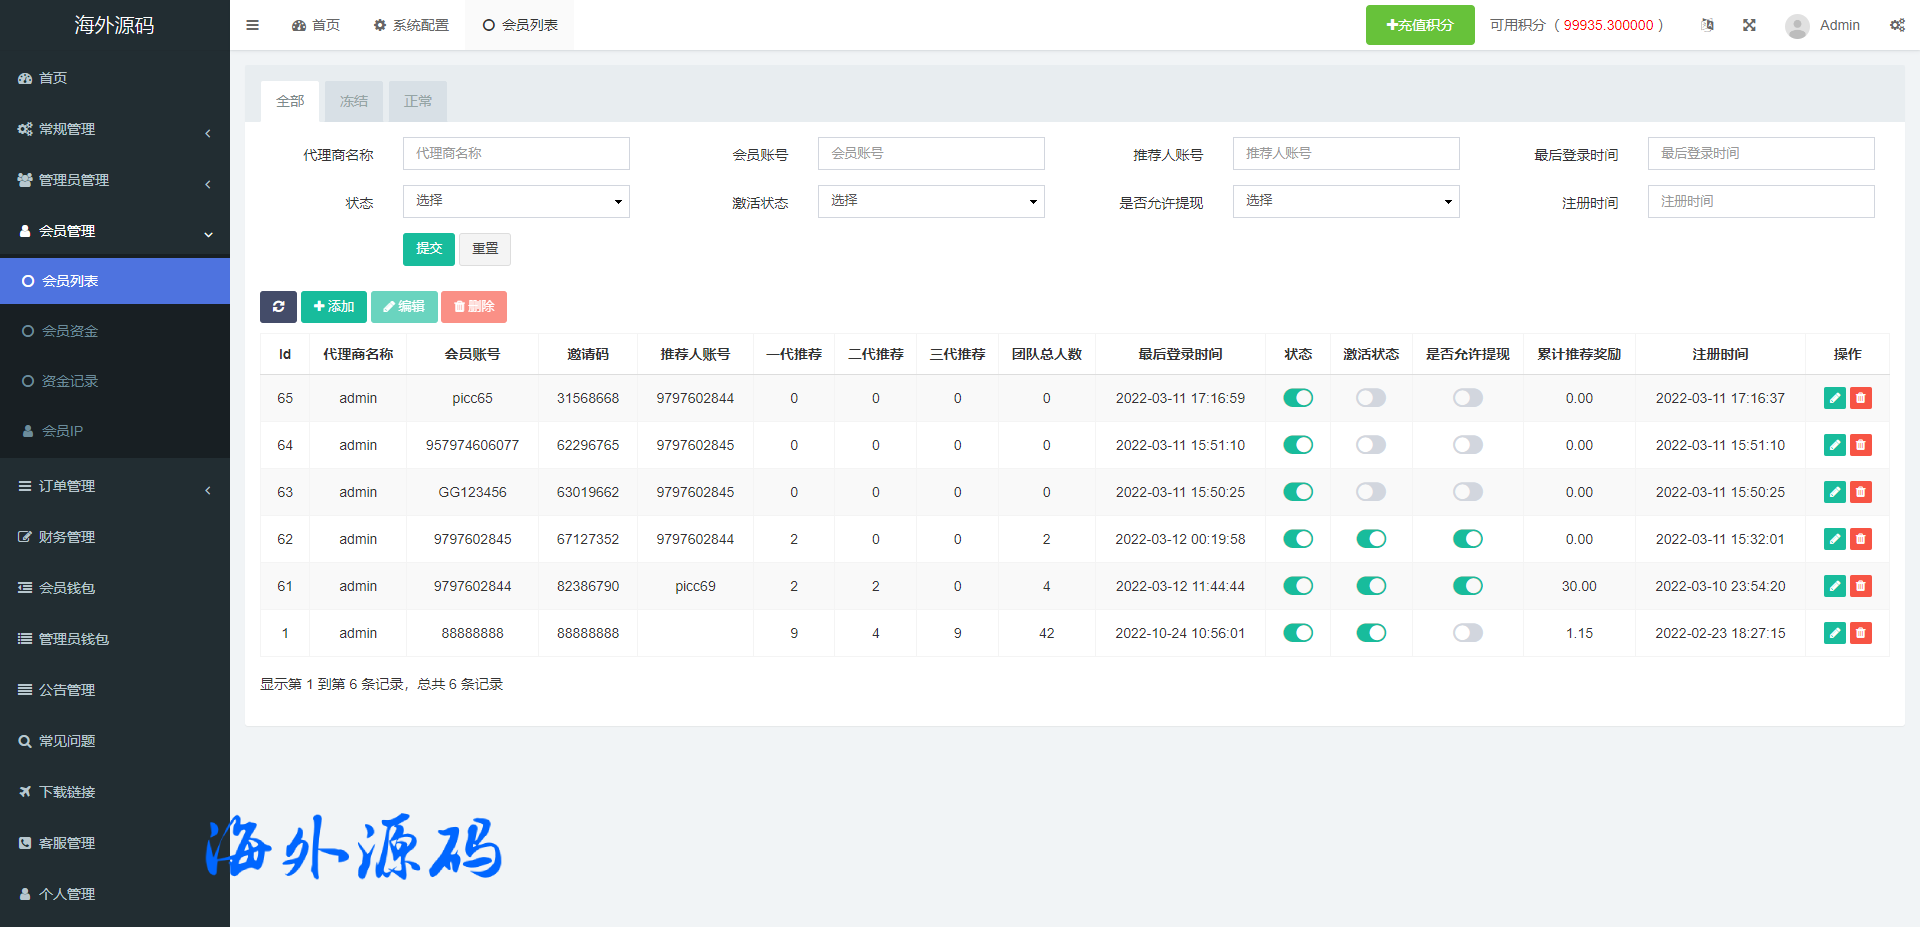Enable activation status for member picc65
Viewport: 1920px width, 927px height.
(1370, 398)
